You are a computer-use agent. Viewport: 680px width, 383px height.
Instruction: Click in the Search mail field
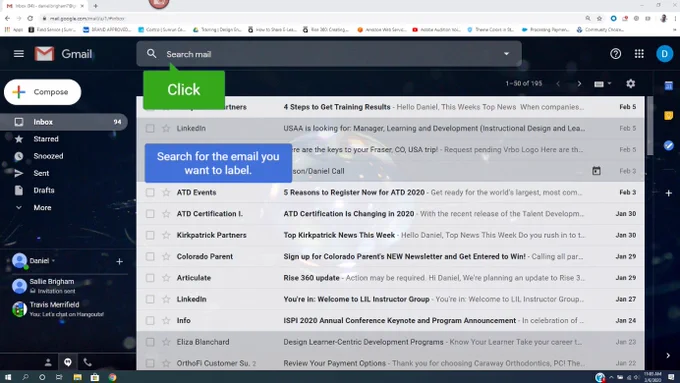click(329, 54)
